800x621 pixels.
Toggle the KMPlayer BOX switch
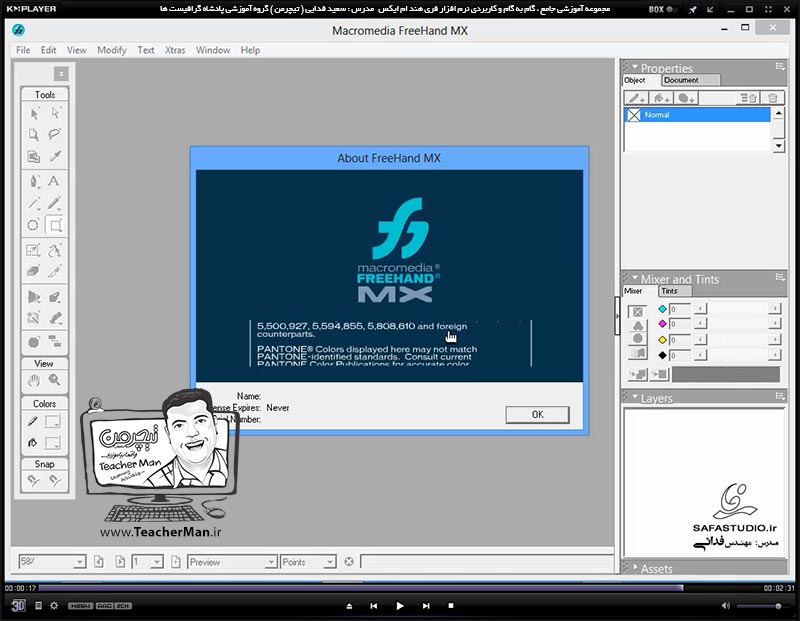tap(672, 9)
